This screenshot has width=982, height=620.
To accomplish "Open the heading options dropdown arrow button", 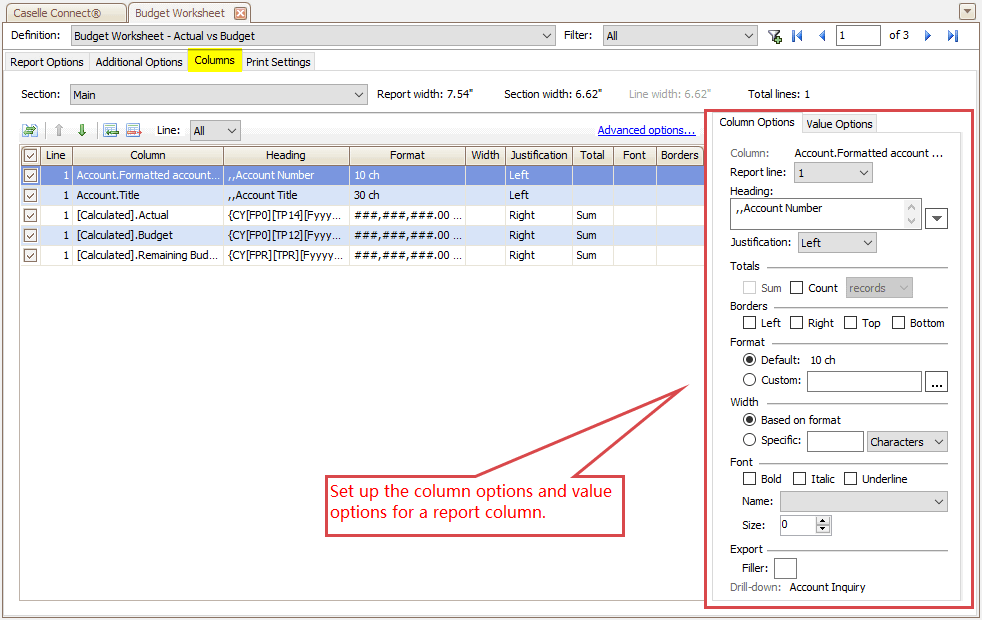I will [x=936, y=219].
